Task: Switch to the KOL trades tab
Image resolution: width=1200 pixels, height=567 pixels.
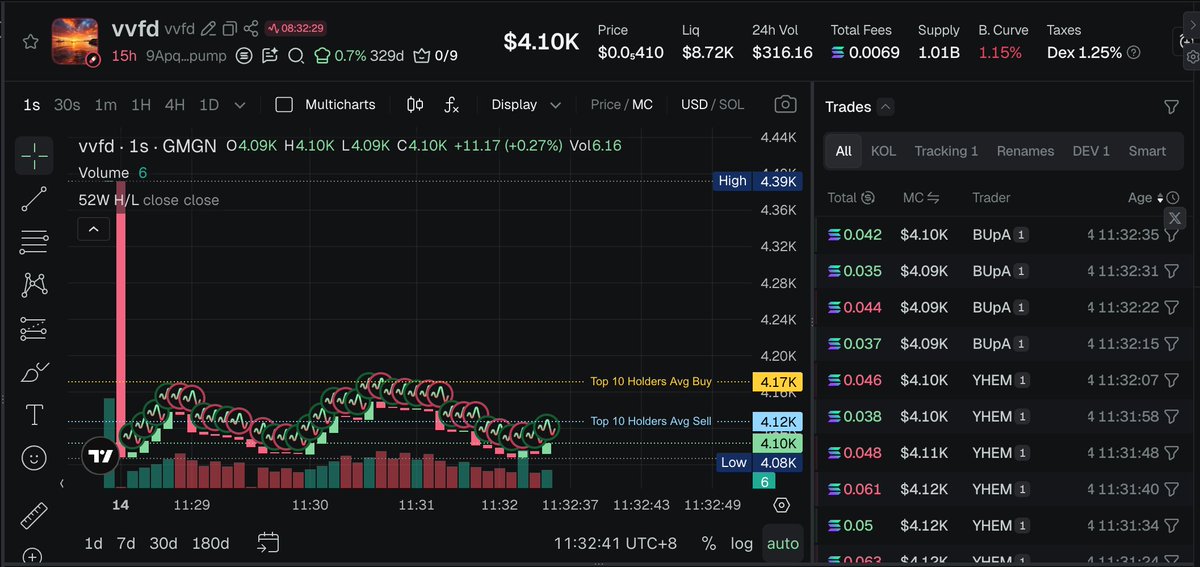Action: pyautogui.click(x=883, y=151)
